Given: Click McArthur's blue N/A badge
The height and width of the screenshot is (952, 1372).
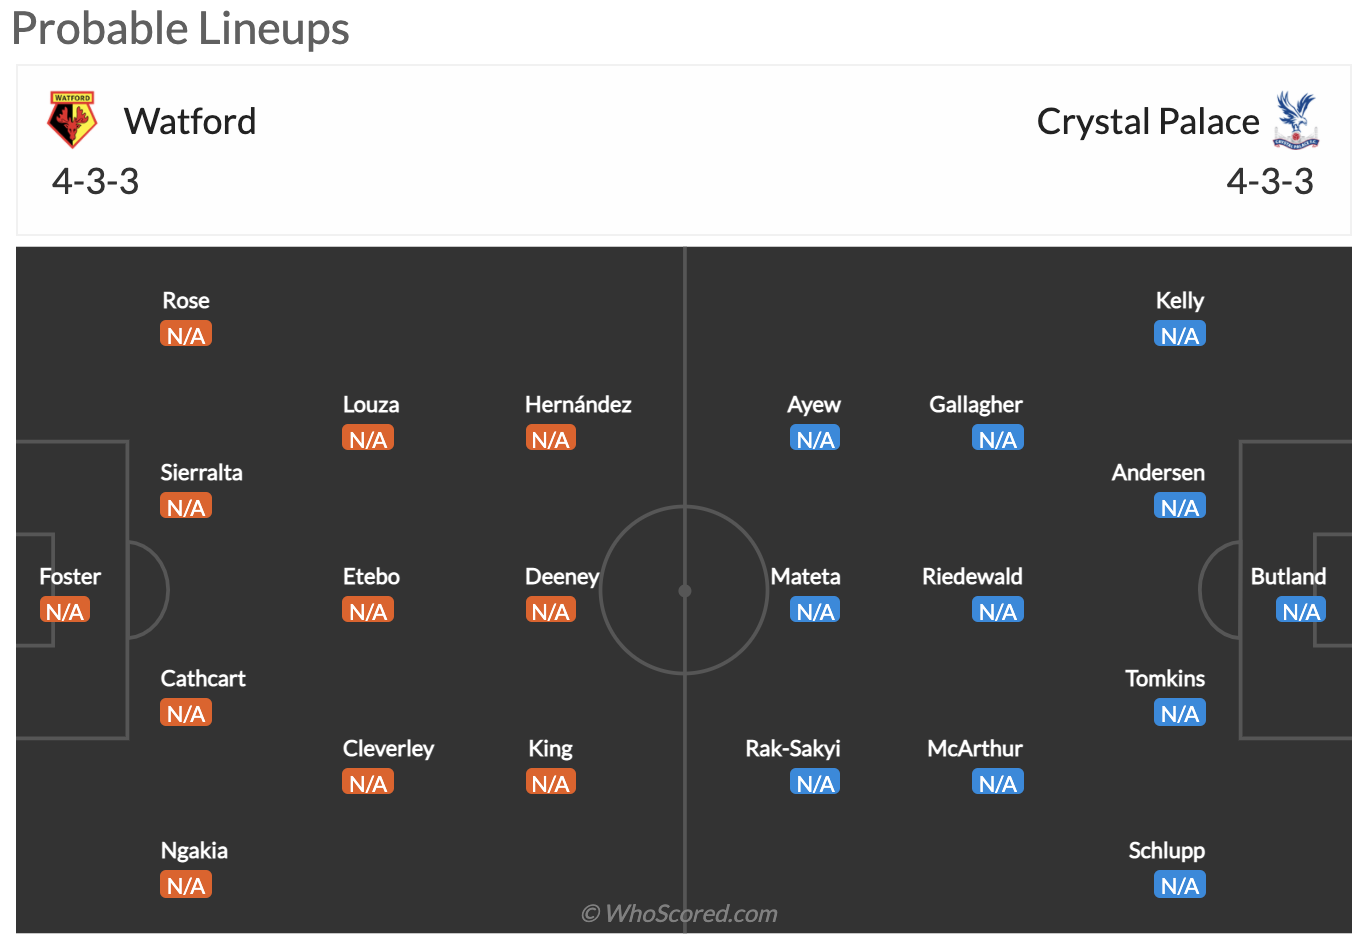Looking at the screenshot, I should (x=998, y=782).
